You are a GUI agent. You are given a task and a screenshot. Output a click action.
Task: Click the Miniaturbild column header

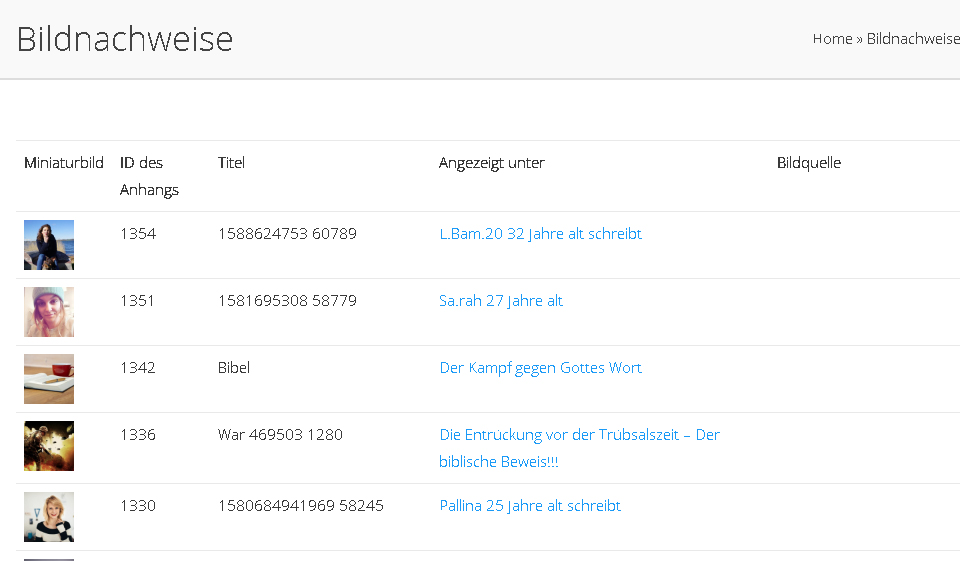click(x=64, y=163)
